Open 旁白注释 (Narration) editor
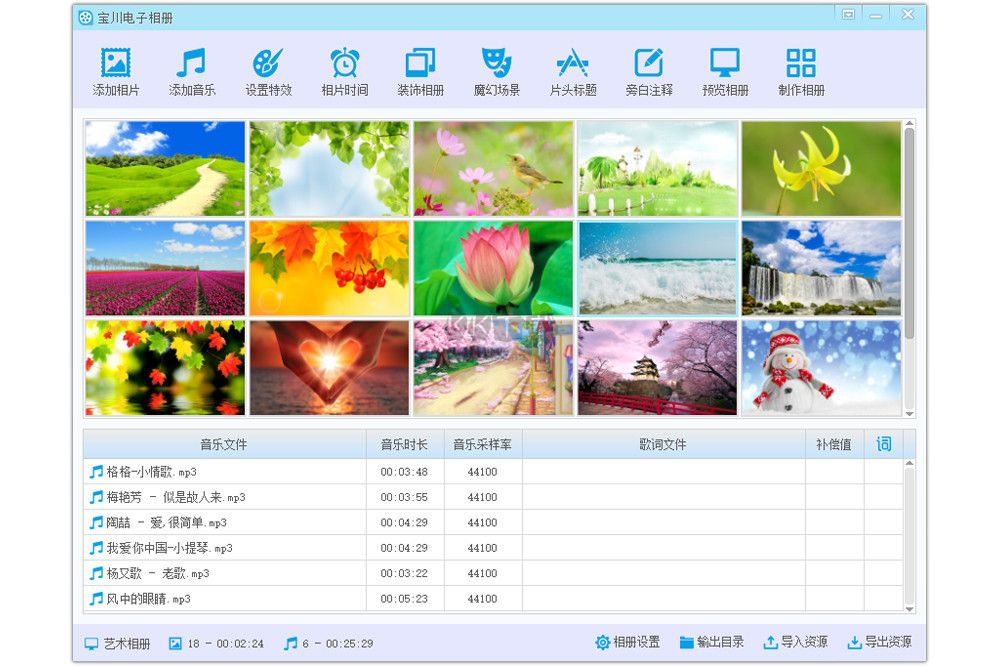1000x666 pixels. tap(648, 70)
